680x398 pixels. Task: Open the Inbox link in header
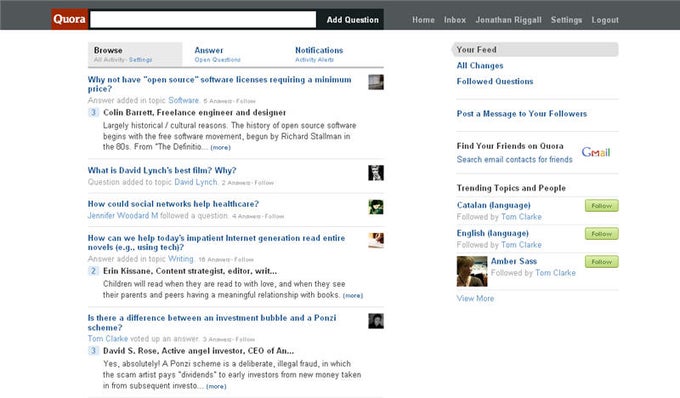[455, 20]
